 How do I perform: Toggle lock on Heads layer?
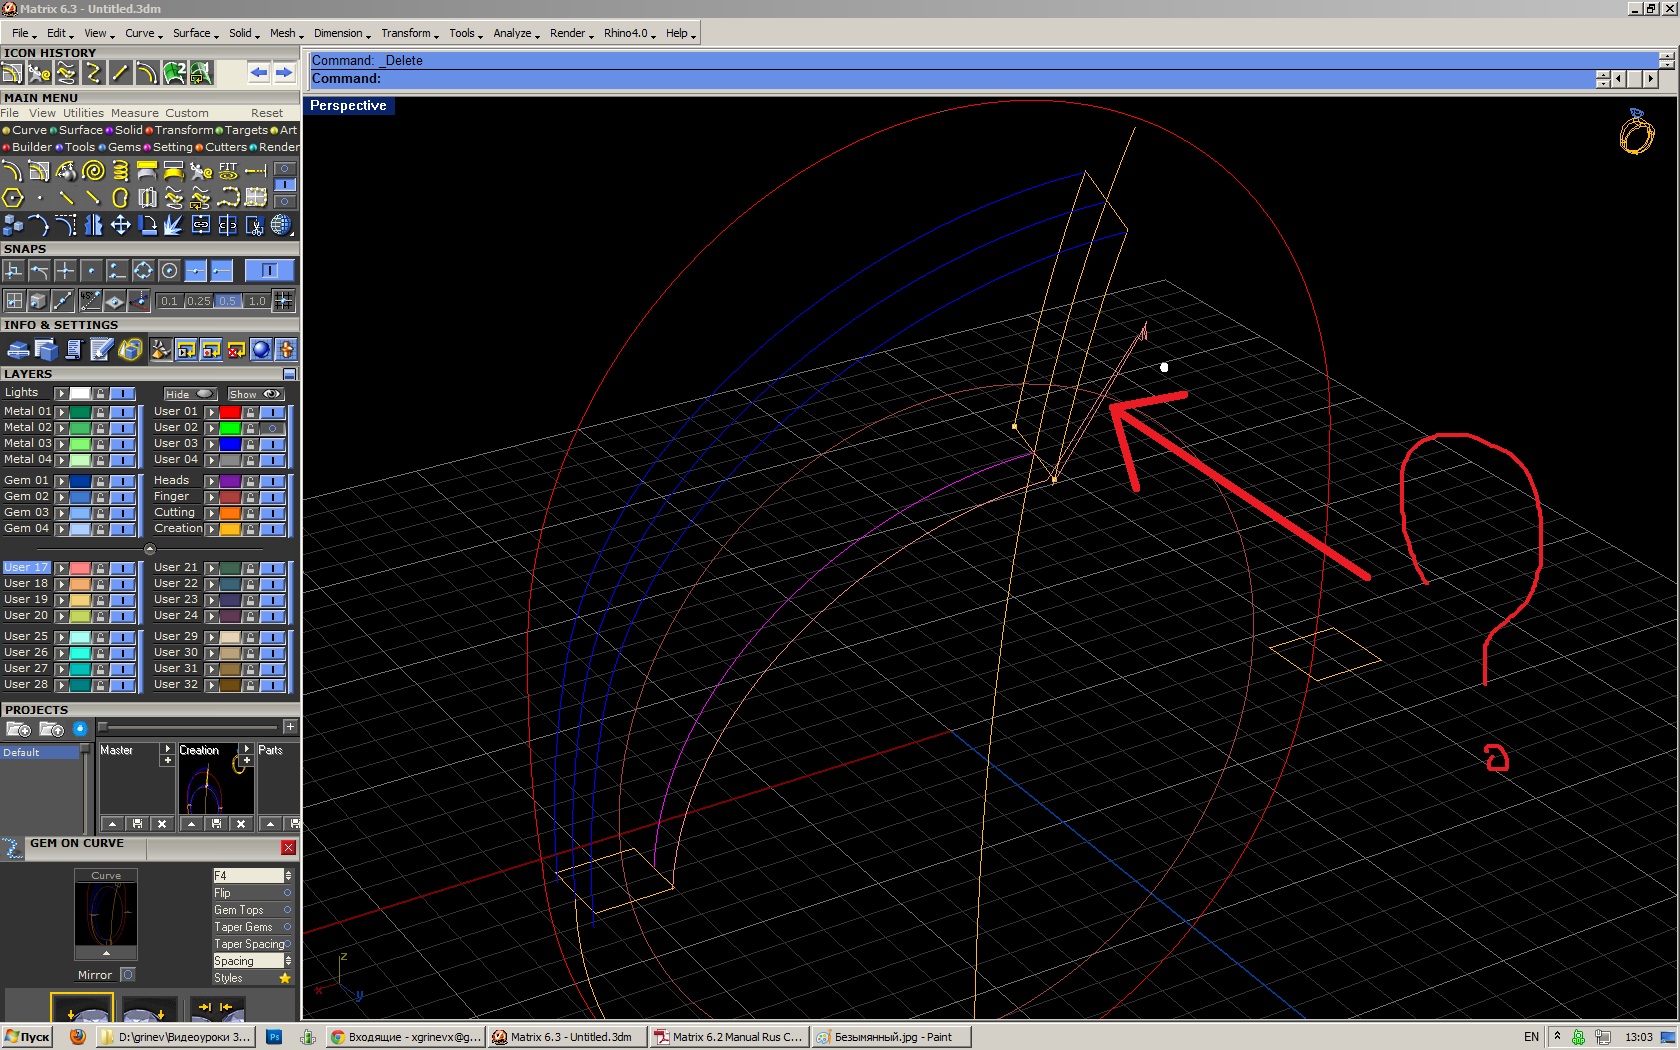point(250,481)
